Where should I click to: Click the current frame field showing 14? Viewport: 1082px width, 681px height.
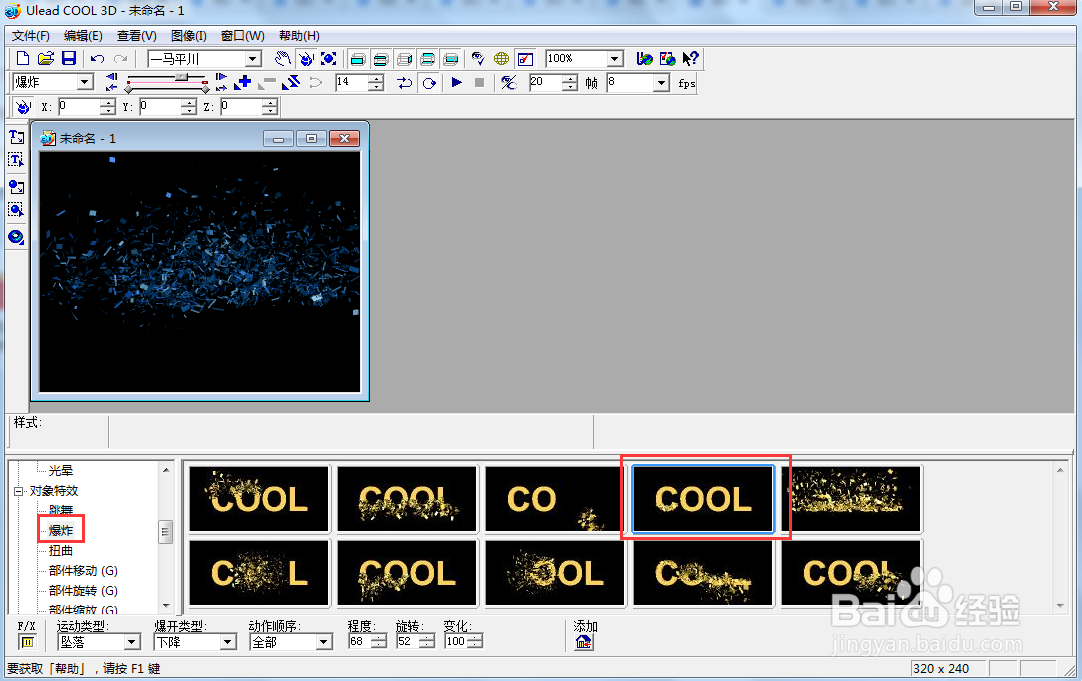(x=352, y=82)
